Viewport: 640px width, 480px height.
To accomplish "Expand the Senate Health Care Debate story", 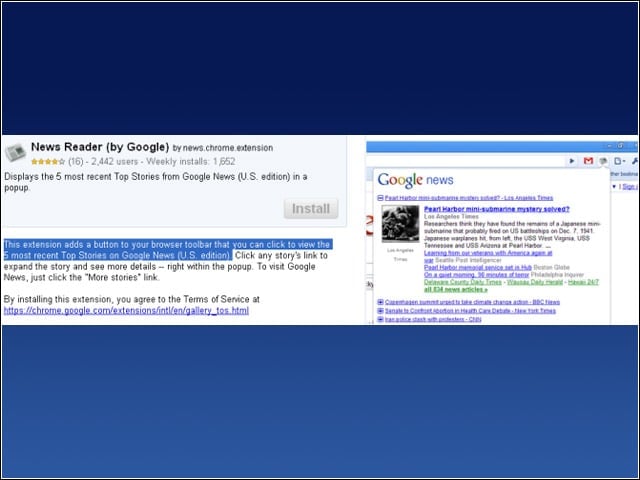I will tap(380, 311).
